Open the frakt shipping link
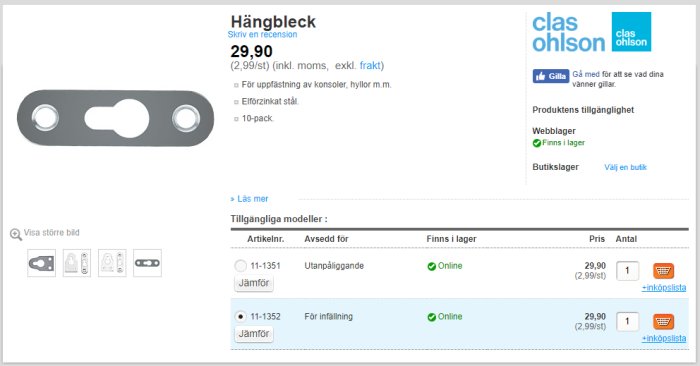 coord(370,66)
